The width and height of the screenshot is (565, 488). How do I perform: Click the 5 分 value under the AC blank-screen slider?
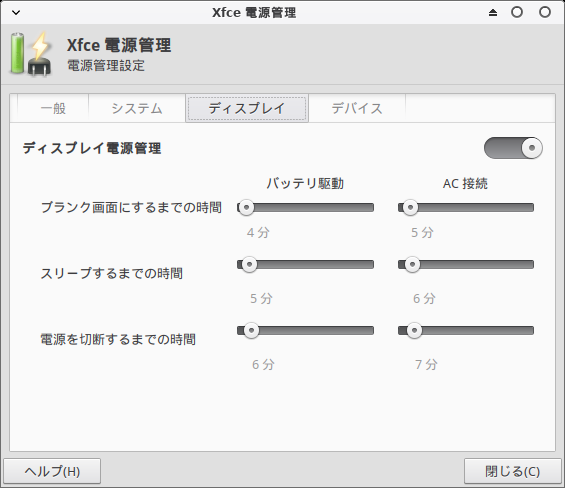point(422,232)
